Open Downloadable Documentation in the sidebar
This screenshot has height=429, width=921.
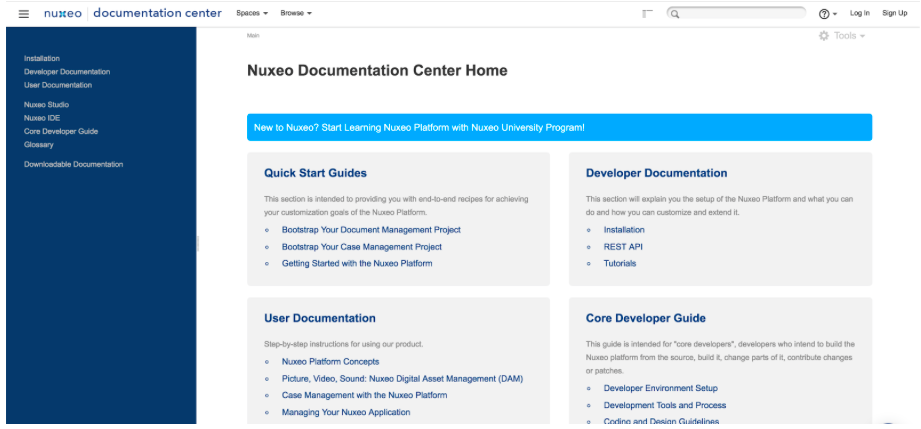(73, 165)
